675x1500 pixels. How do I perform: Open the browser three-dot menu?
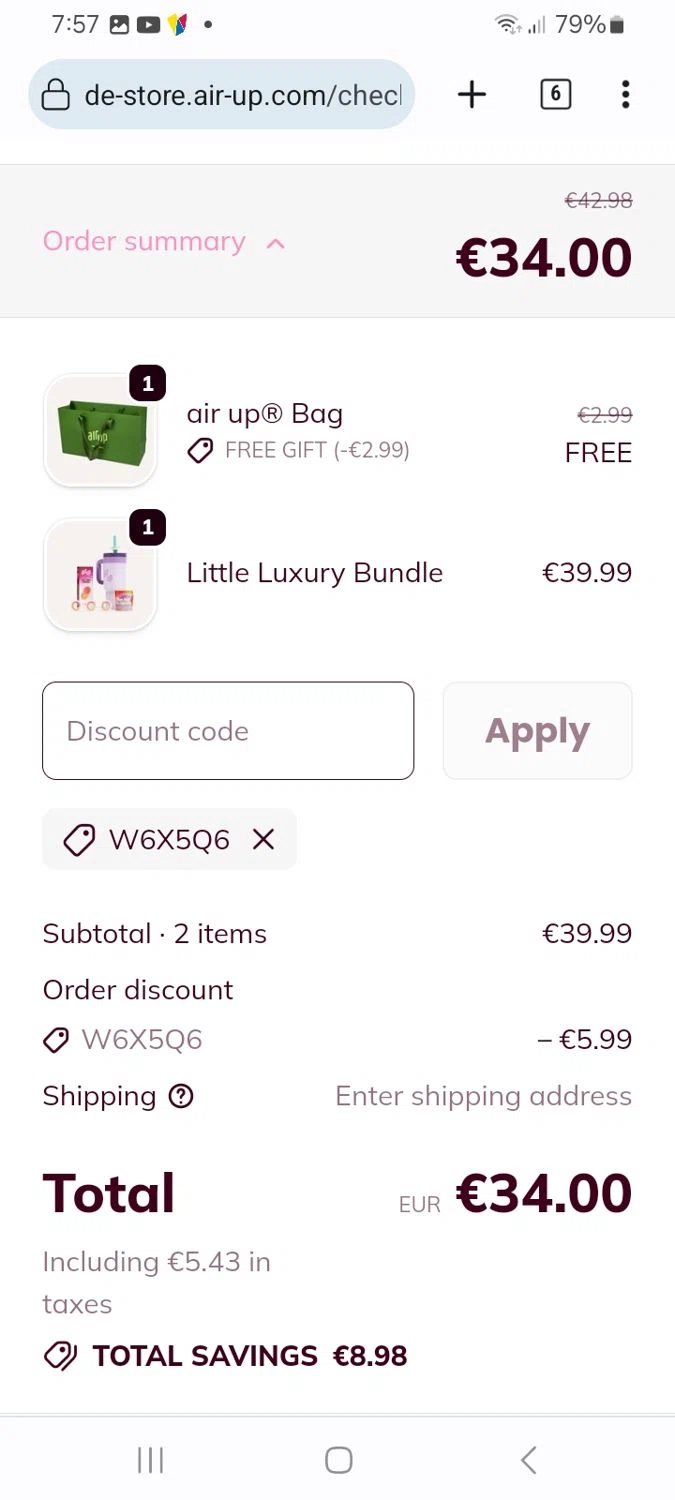(625, 95)
